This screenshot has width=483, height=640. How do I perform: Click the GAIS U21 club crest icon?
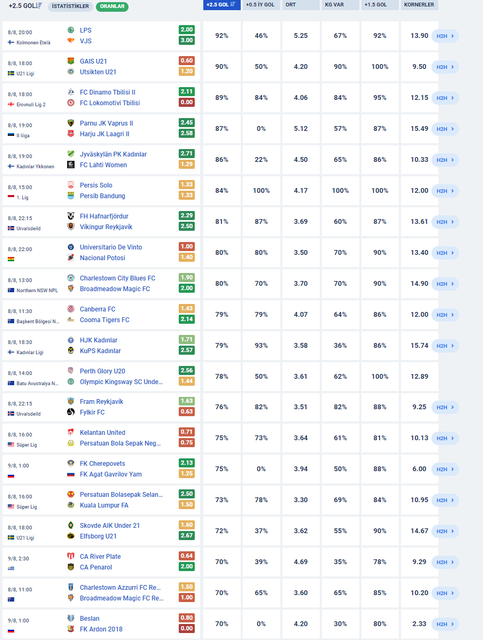pyautogui.click(x=71, y=61)
